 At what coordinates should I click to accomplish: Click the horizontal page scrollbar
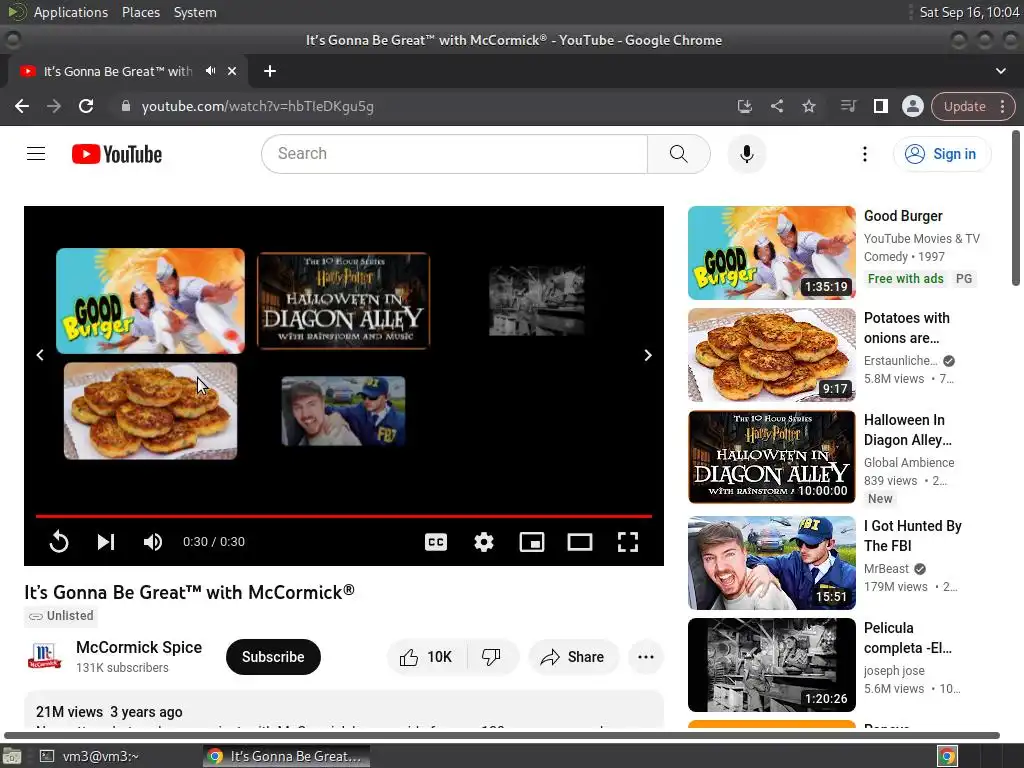[x=502, y=735]
